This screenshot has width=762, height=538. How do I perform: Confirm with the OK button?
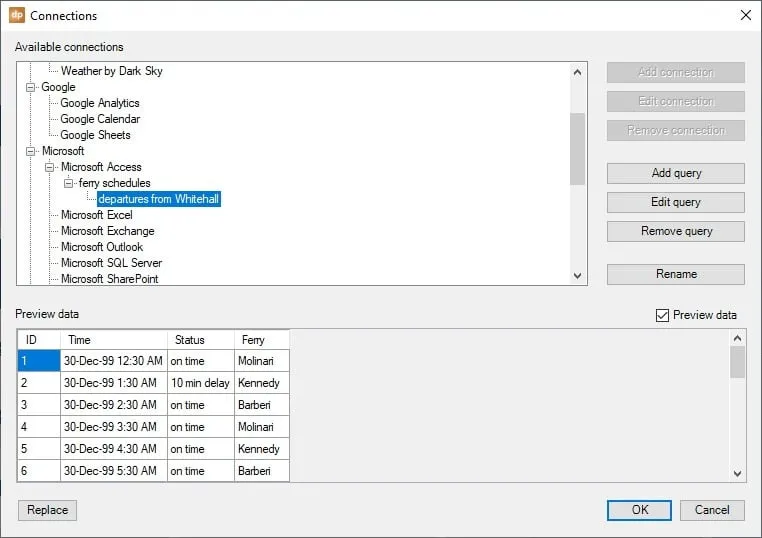click(639, 510)
